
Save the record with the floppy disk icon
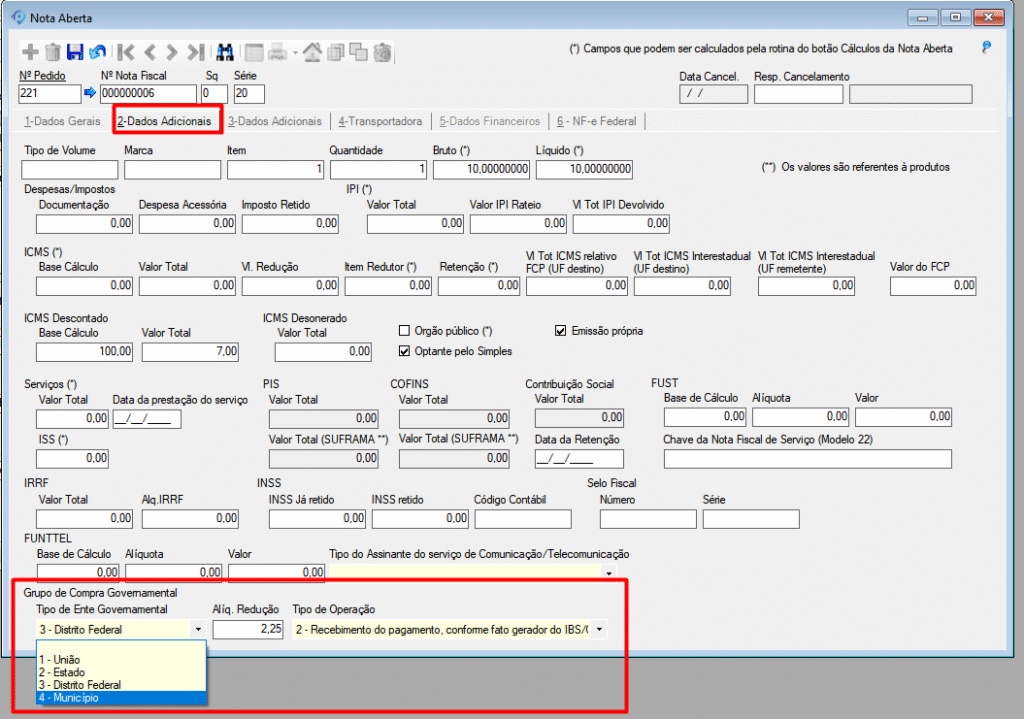75,52
